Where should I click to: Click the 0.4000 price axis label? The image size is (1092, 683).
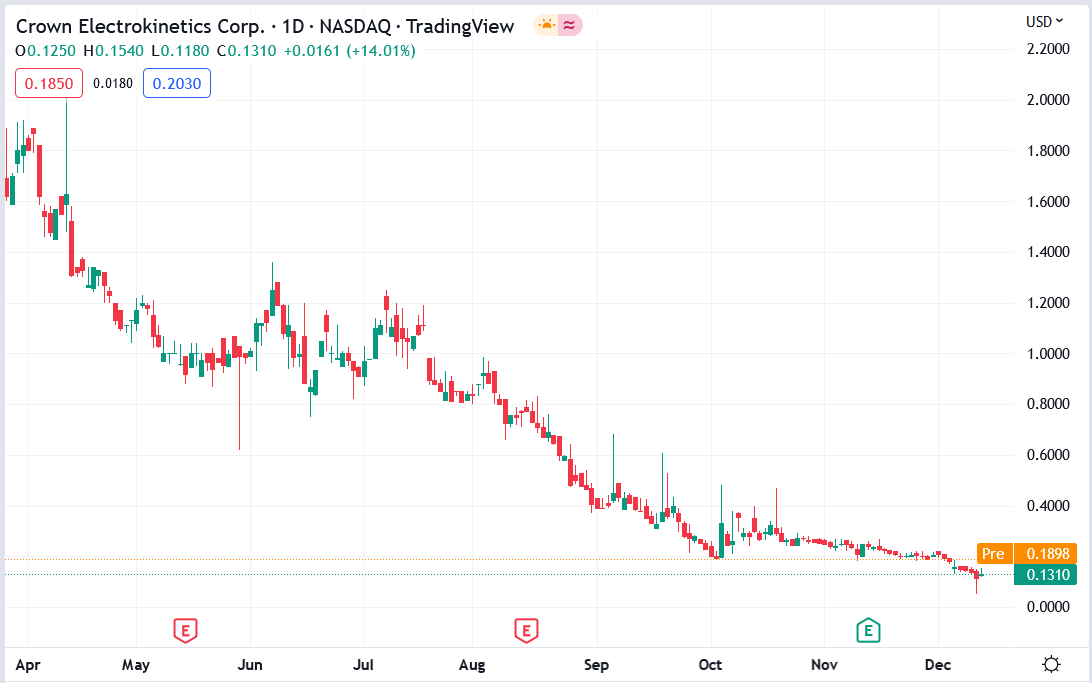(1048, 505)
